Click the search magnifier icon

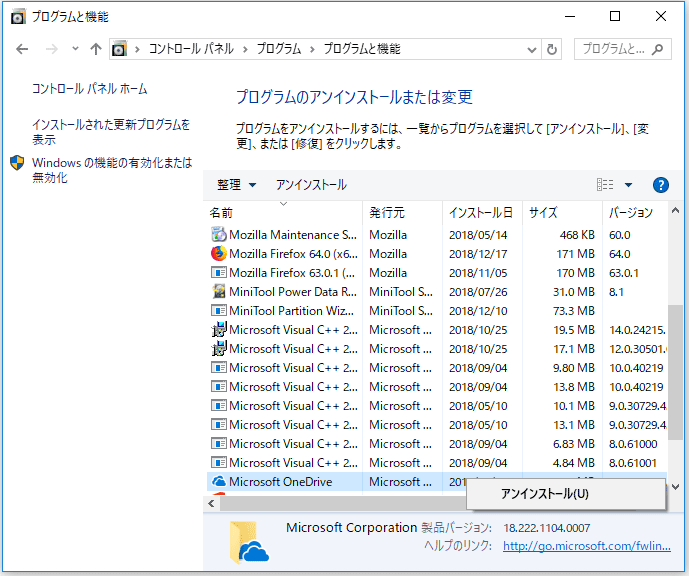pos(657,49)
